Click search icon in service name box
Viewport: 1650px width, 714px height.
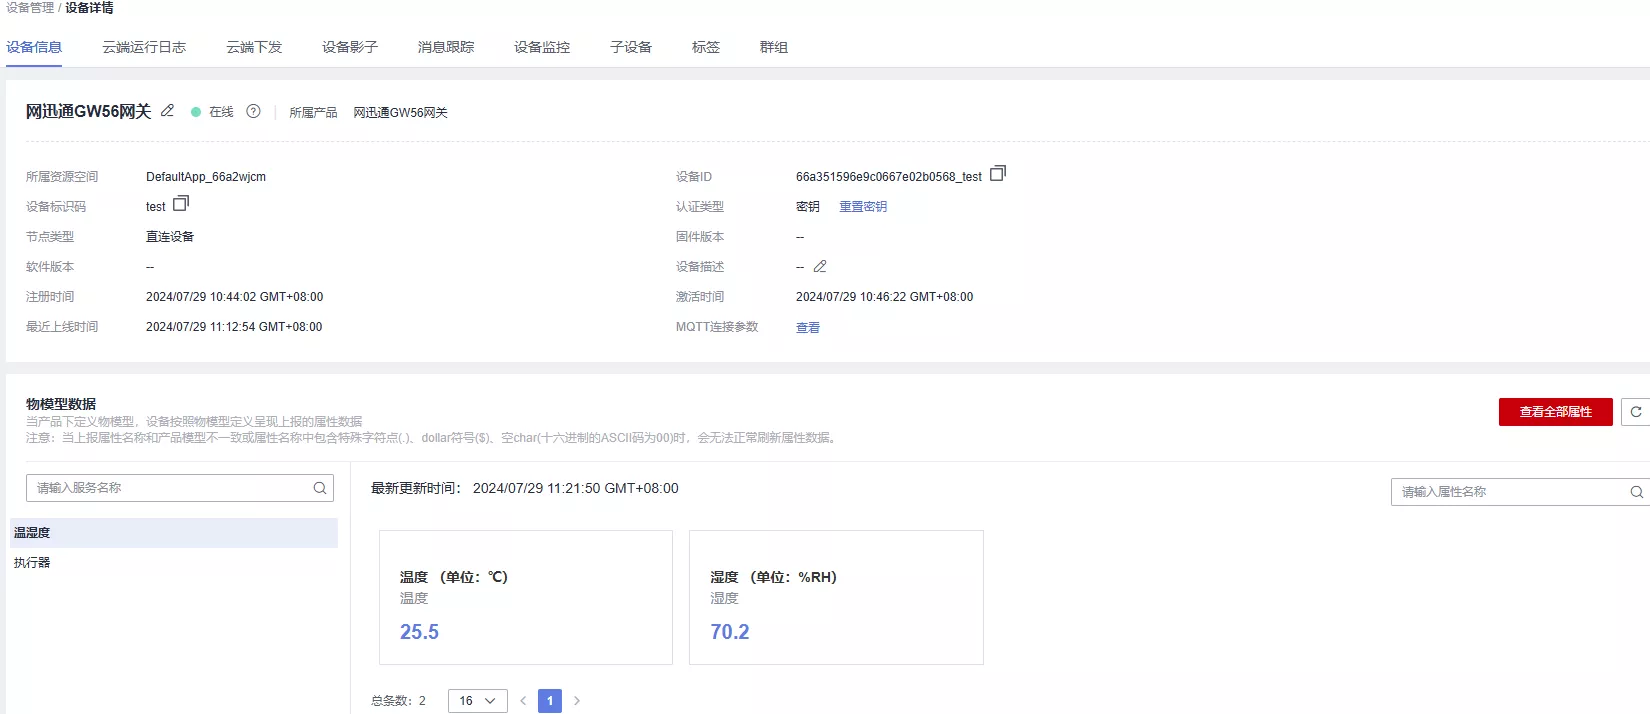(x=320, y=488)
